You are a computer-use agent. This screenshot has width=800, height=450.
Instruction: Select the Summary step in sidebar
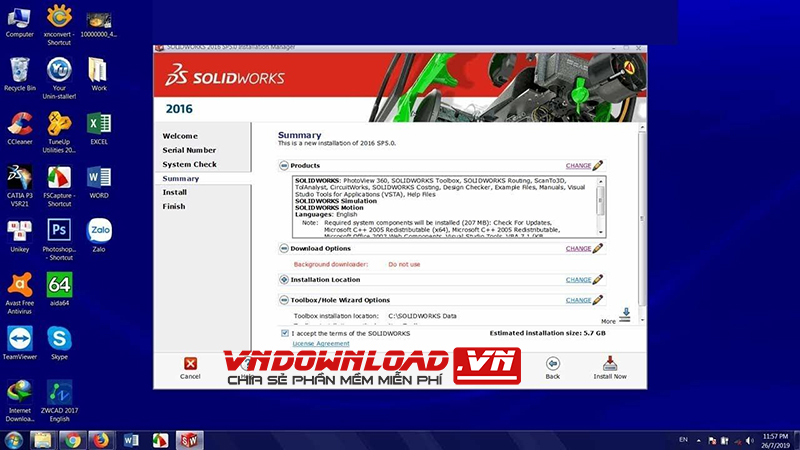point(181,179)
